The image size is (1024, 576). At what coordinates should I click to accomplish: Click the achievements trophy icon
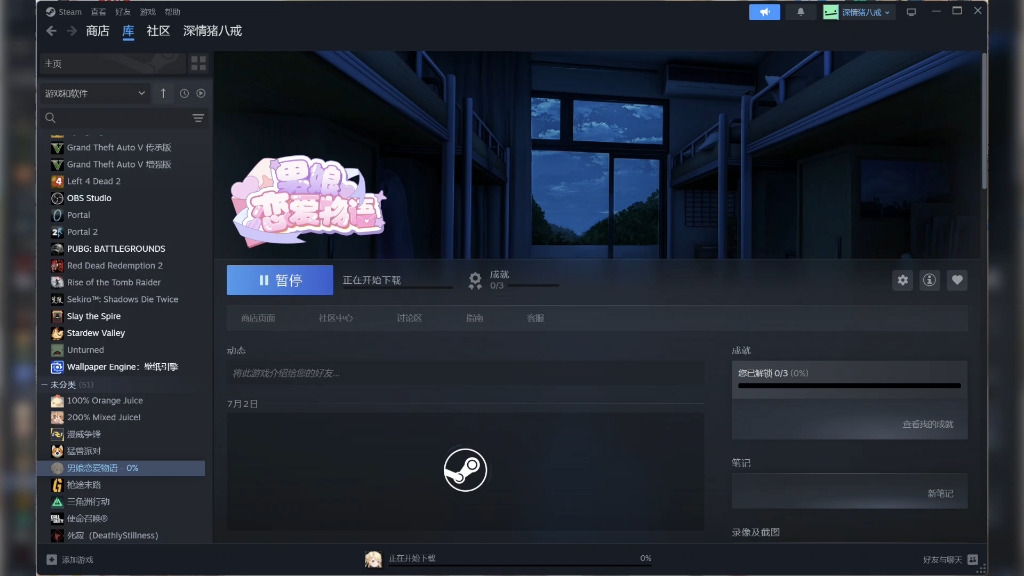click(475, 280)
